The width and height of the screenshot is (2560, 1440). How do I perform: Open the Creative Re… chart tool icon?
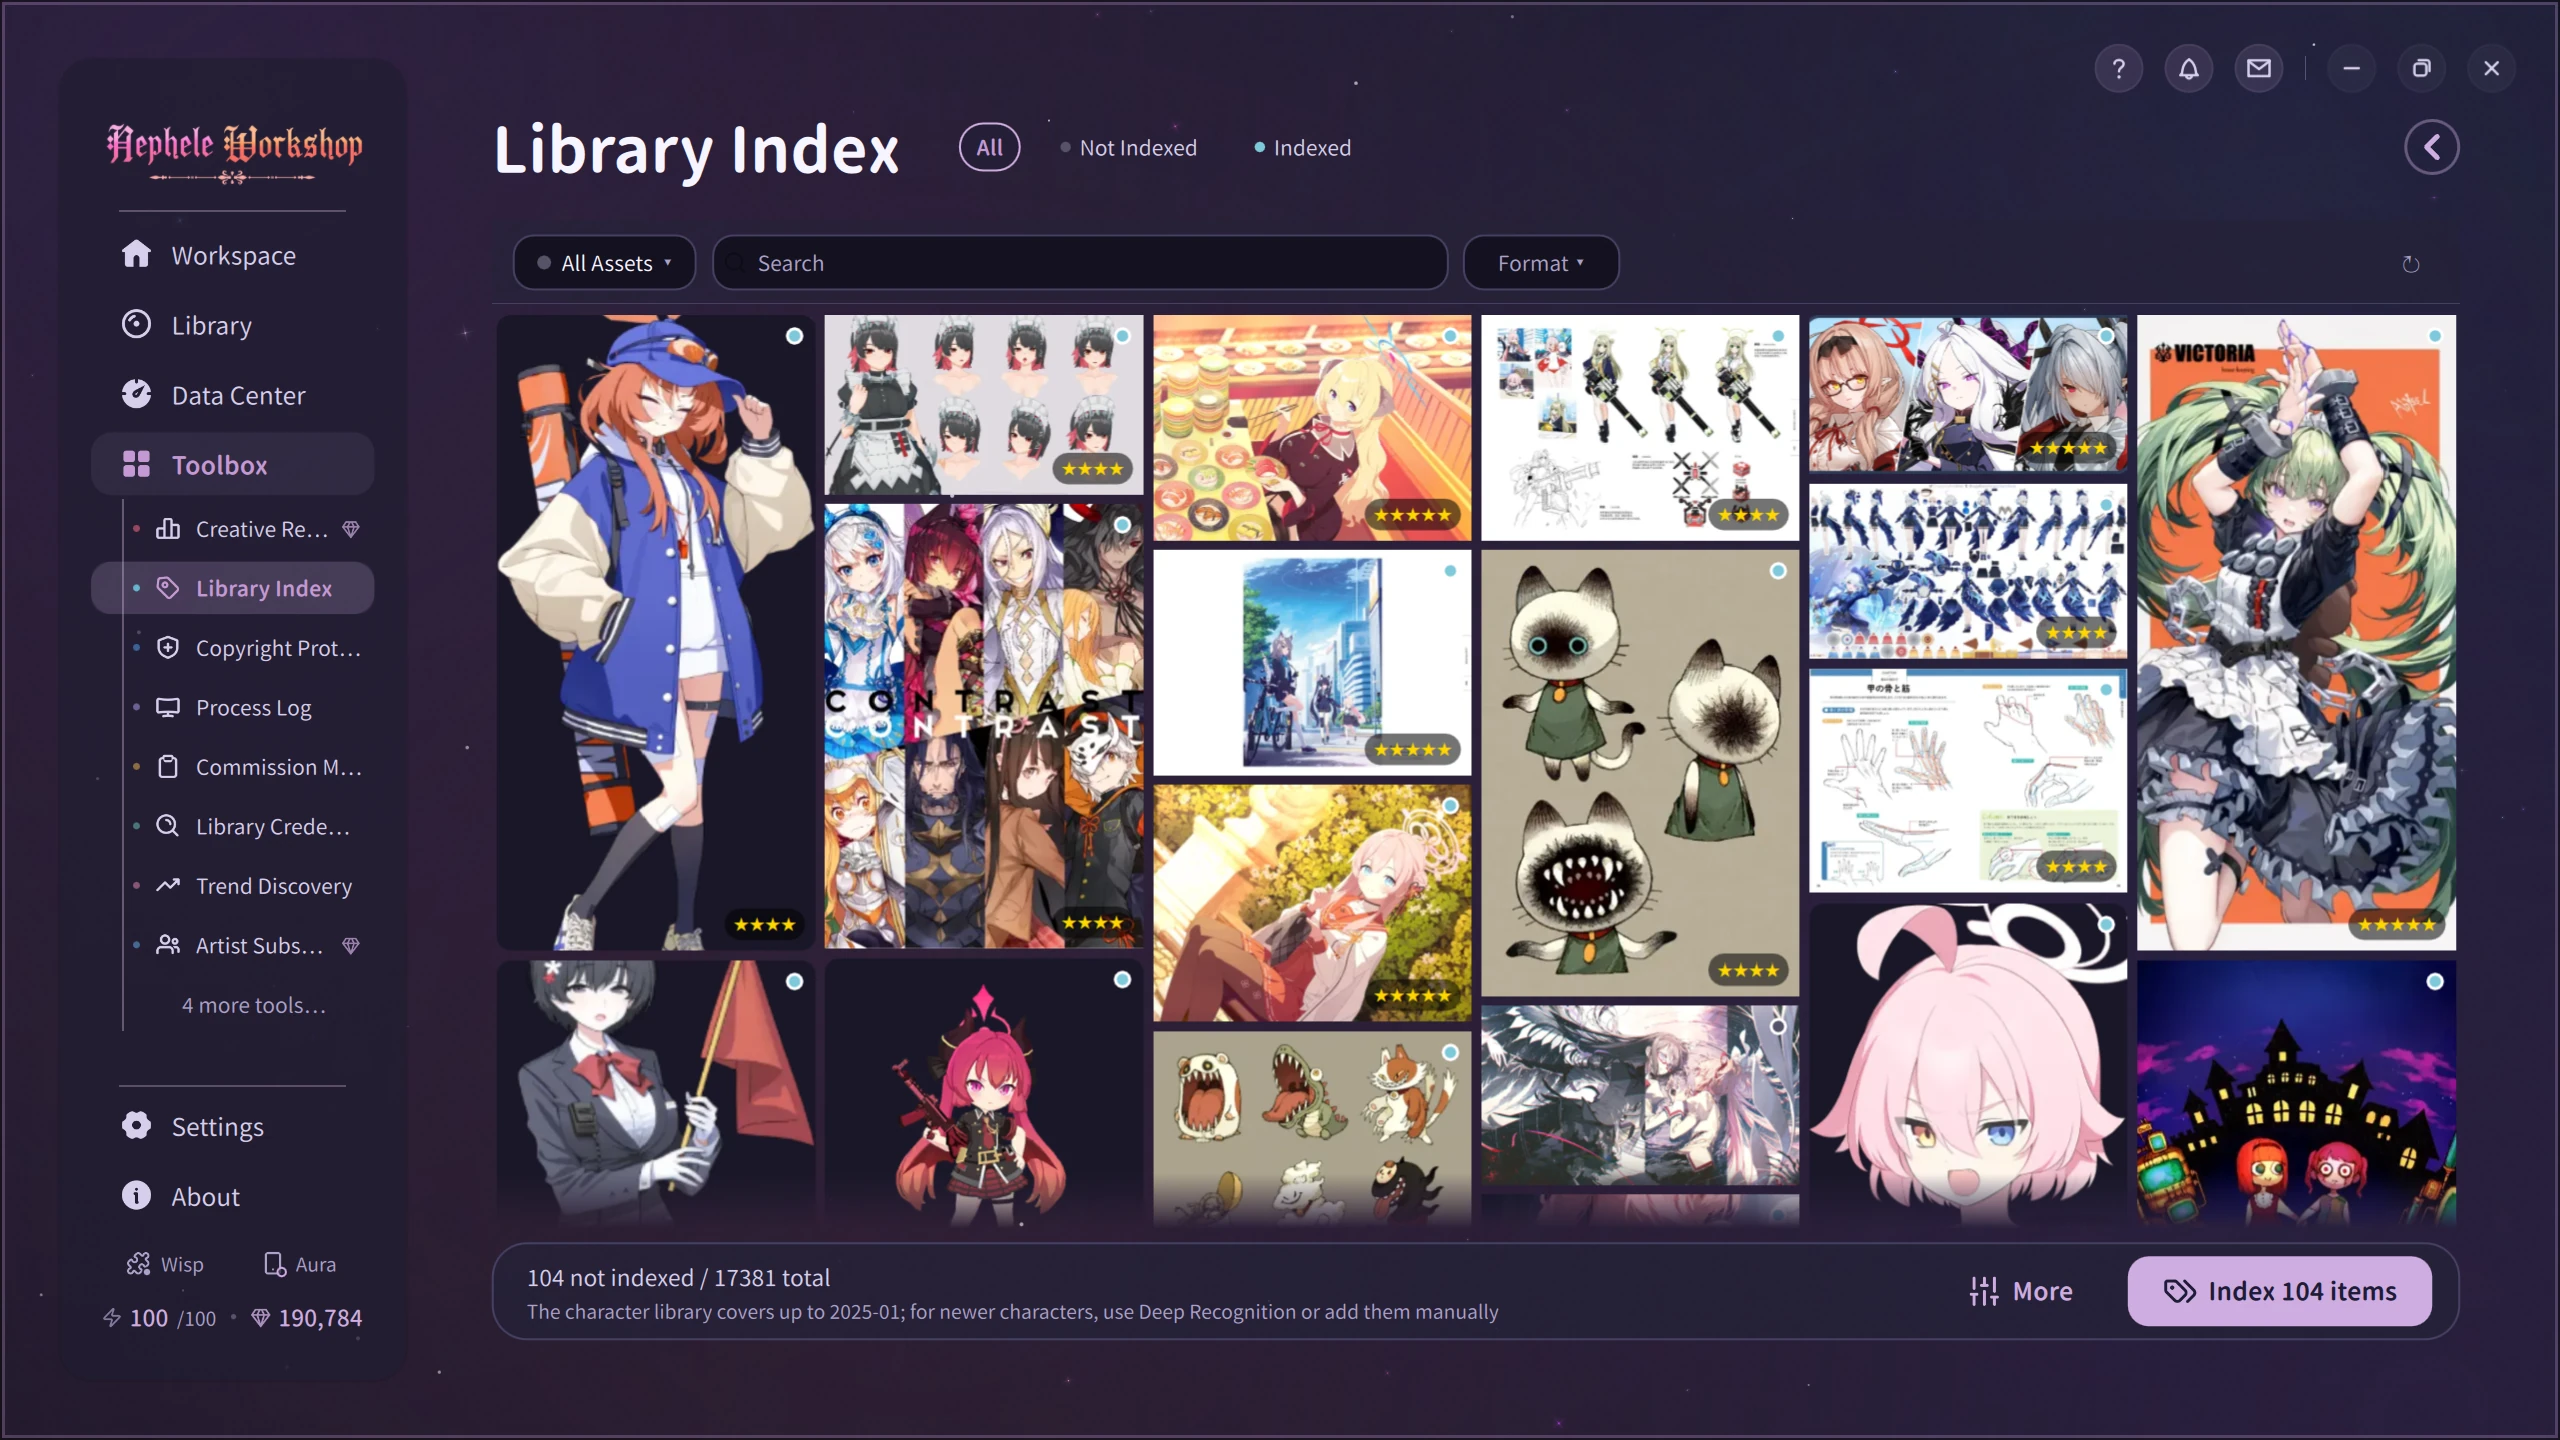168,529
